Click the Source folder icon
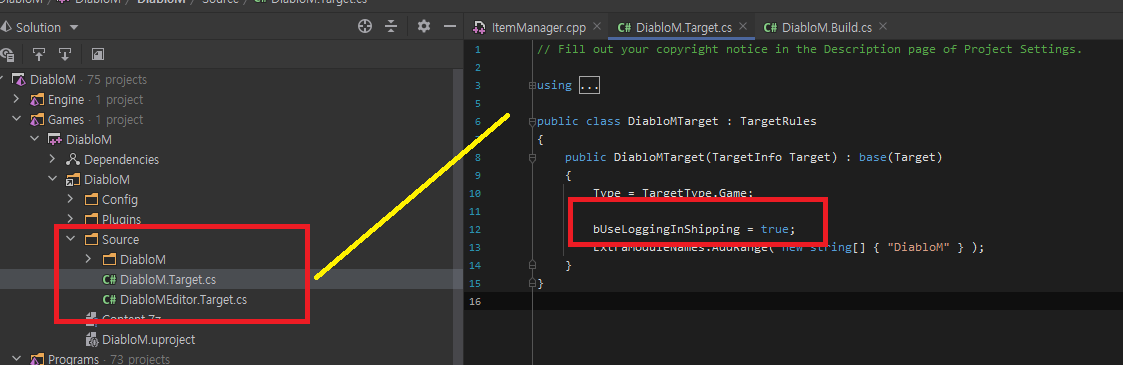The width and height of the screenshot is (1123, 365). (x=91, y=240)
